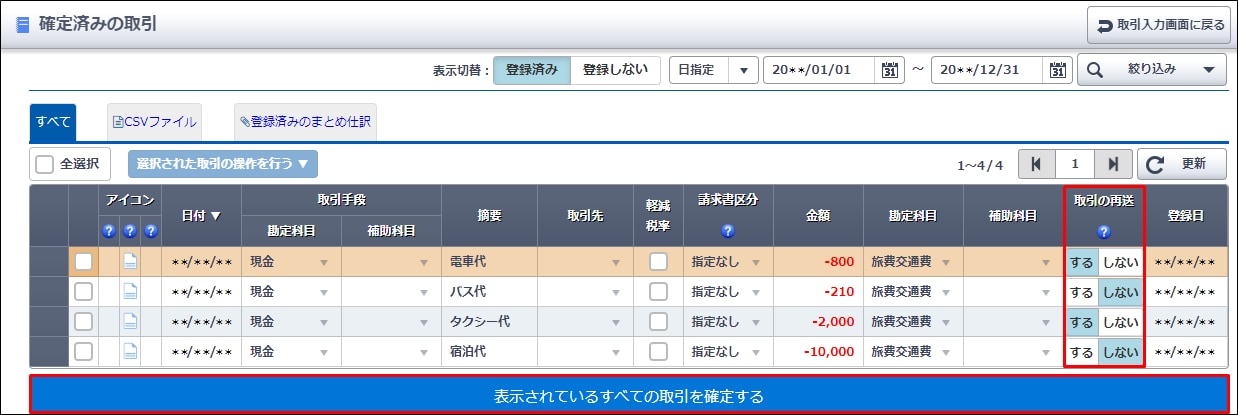Click the document icon in the 電車代 row
The height and width of the screenshot is (415, 1238).
(x=129, y=262)
